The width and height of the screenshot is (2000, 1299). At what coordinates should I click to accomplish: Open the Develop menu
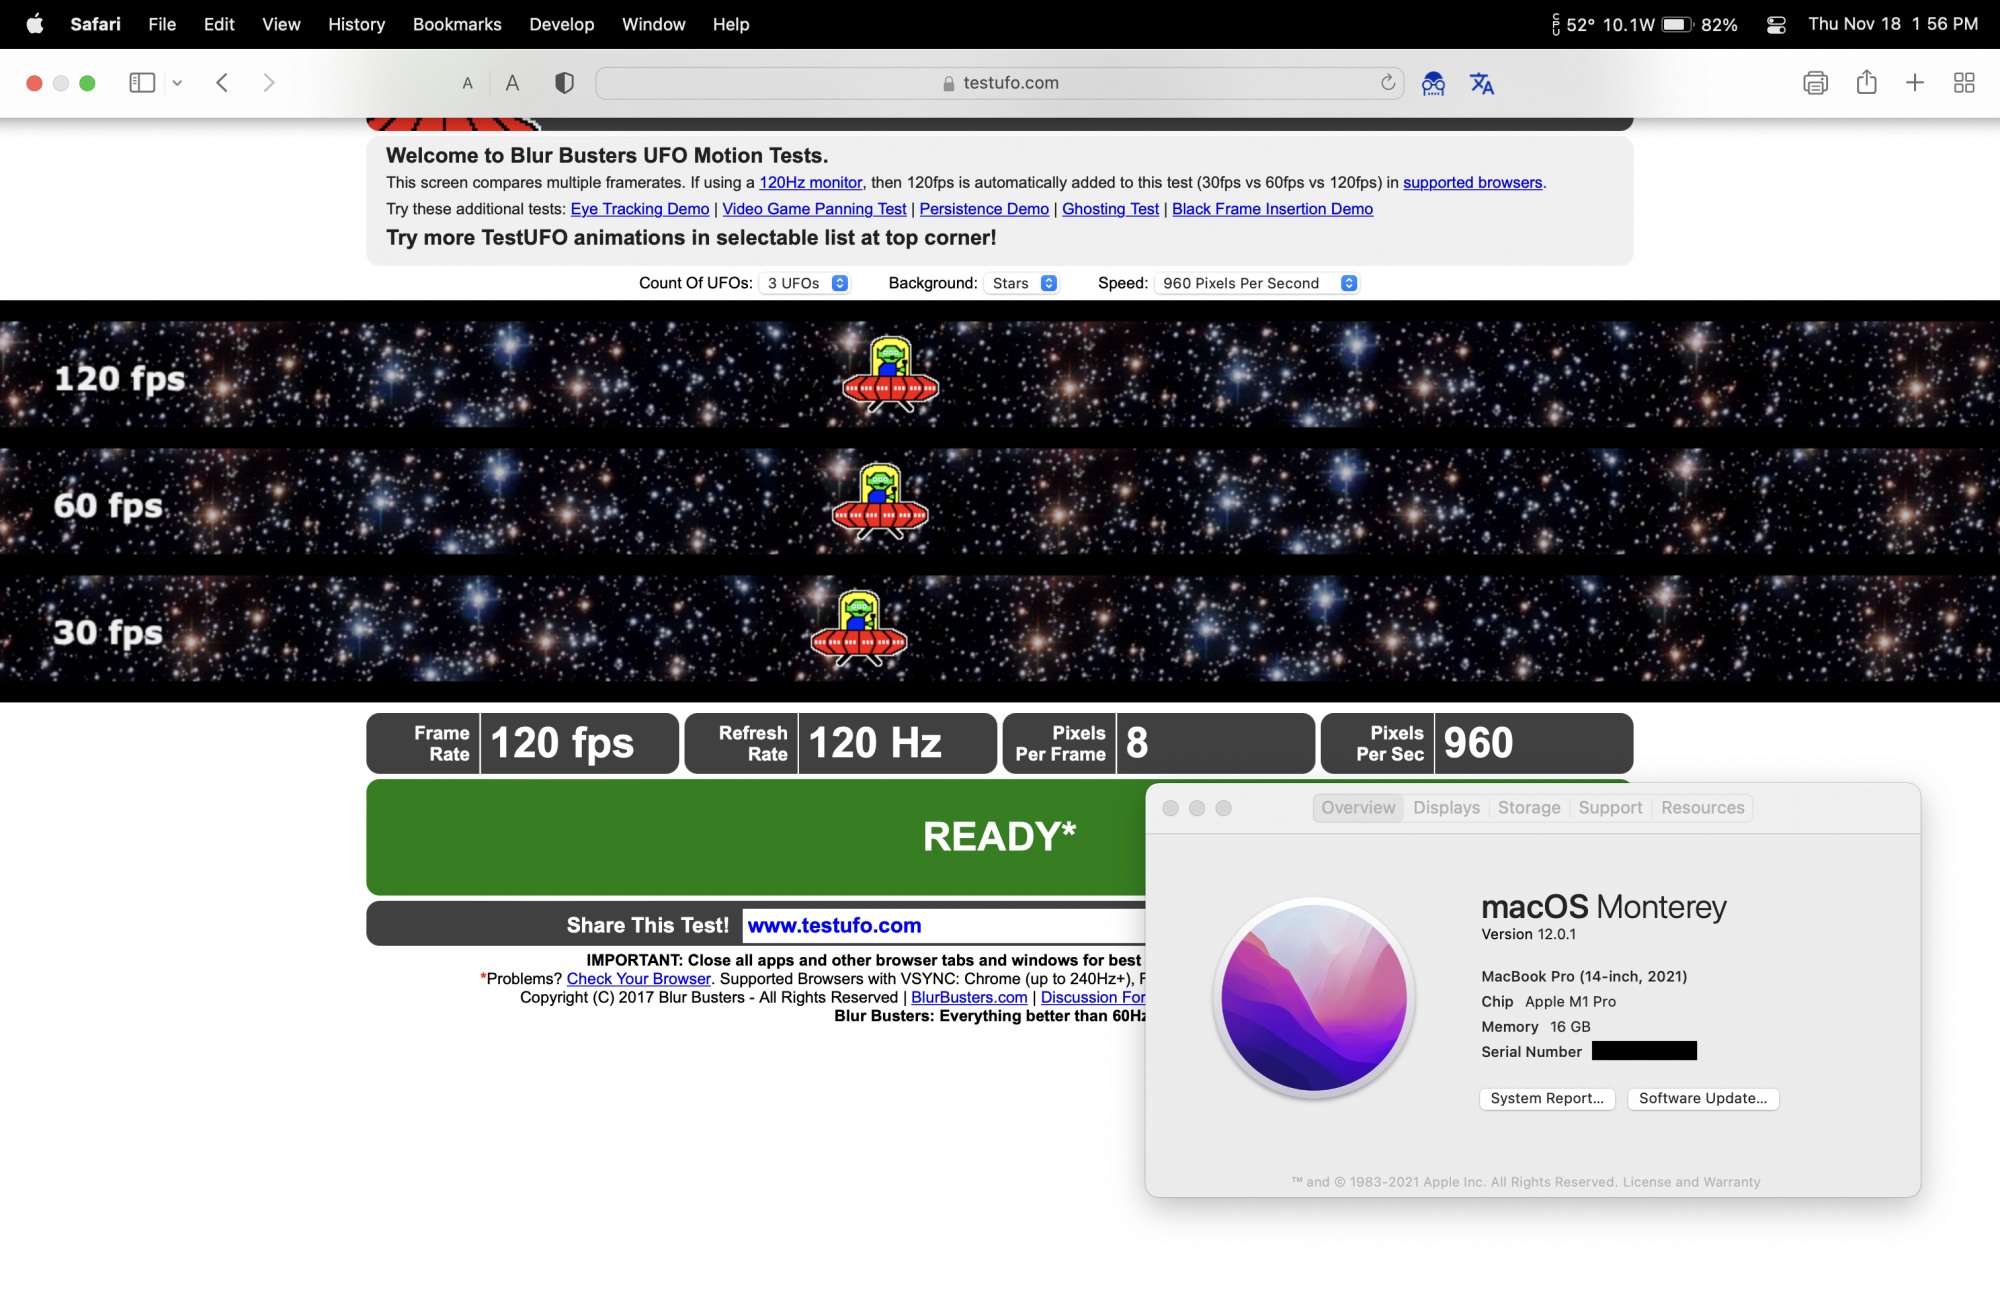pos(561,25)
